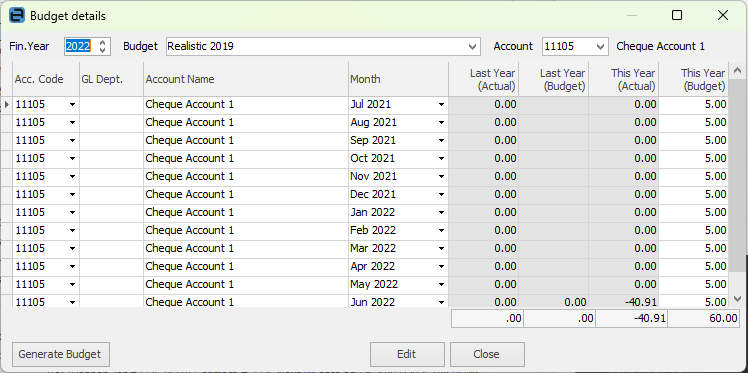The image size is (748, 373).
Task: Open Acc. Code dropdown in Aug 2021 row
Action: pyautogui.click(x=72, y=123)
